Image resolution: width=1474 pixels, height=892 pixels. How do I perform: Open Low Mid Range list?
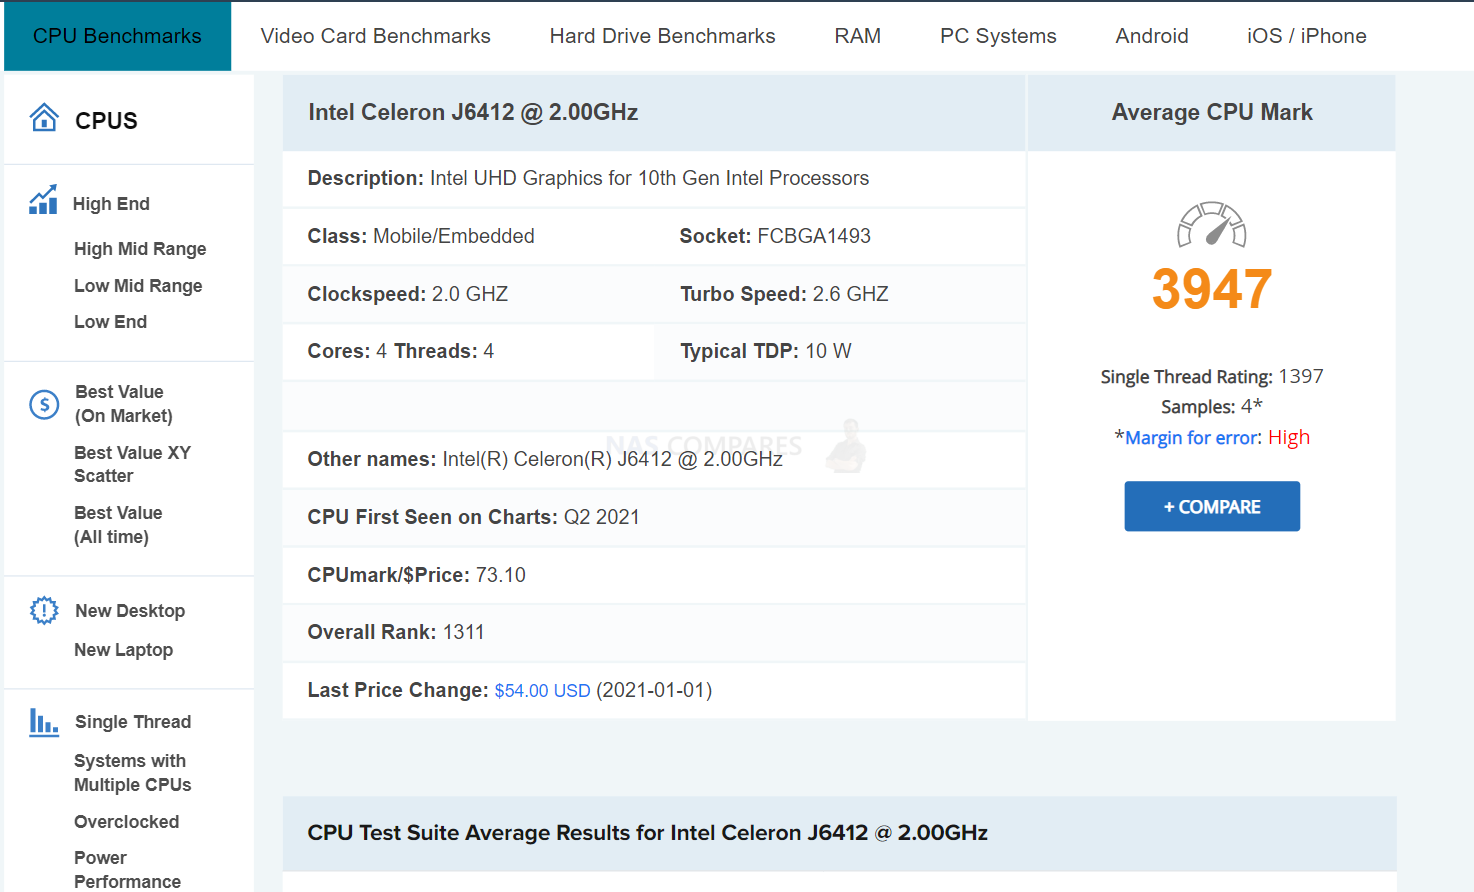click(138, 286)
